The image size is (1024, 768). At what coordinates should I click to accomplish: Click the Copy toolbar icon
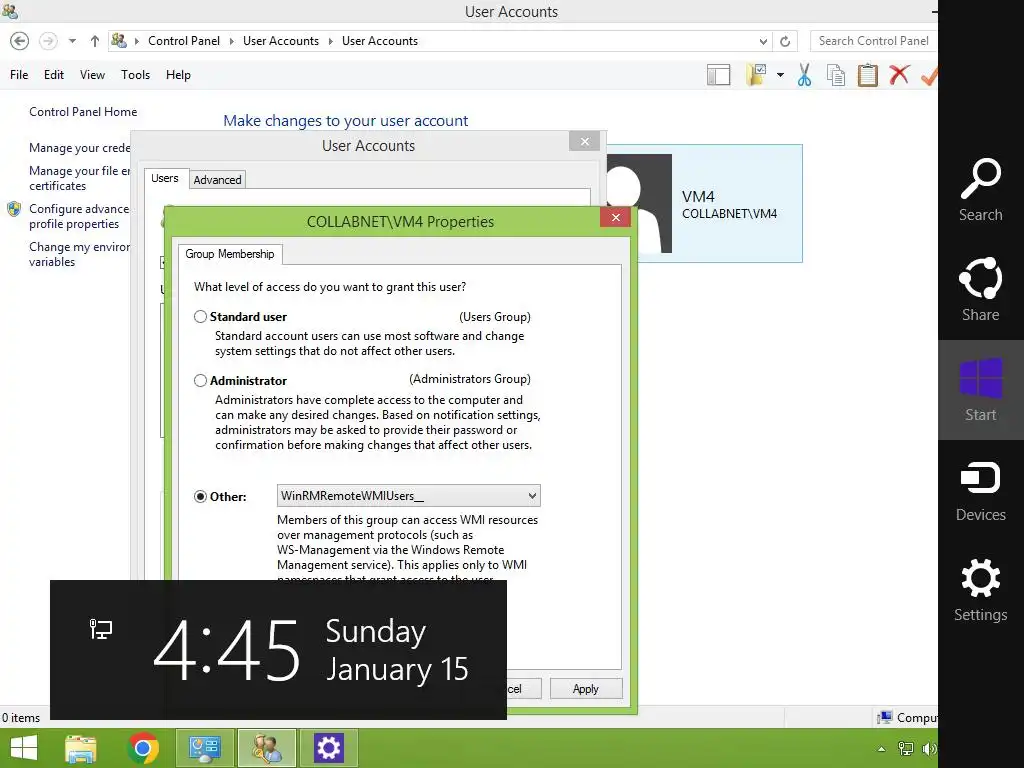tap(836, 75)
